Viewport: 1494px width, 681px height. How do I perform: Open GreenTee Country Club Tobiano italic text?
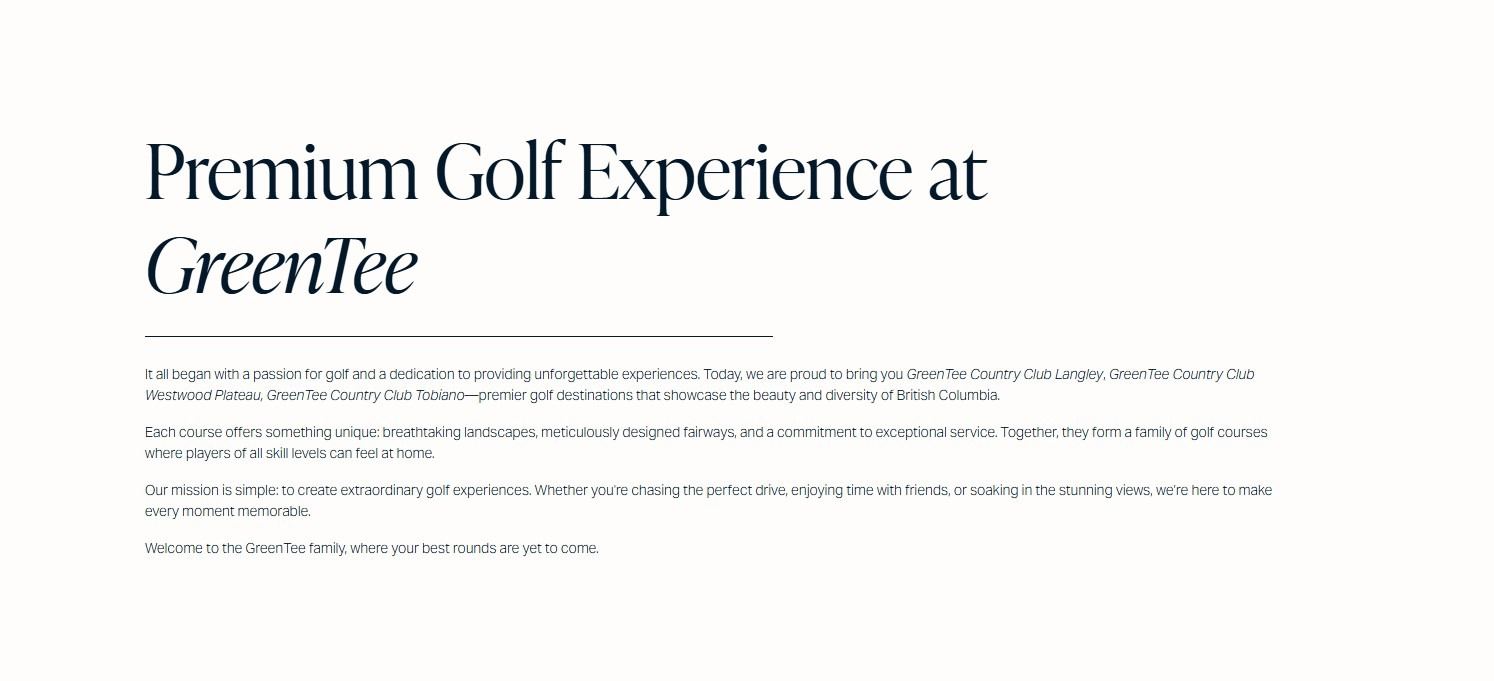click(x=365, y=395)
